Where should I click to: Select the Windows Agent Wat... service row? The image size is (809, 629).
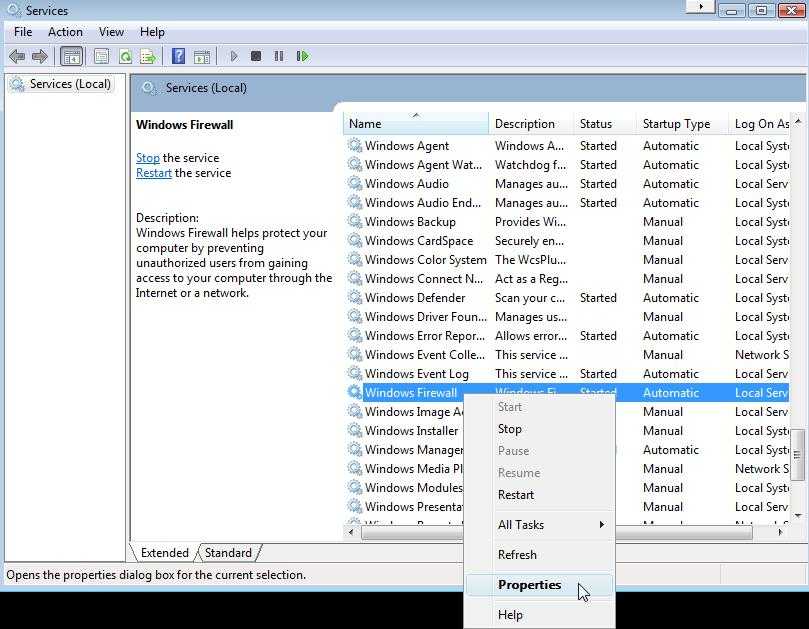(567, 165)
